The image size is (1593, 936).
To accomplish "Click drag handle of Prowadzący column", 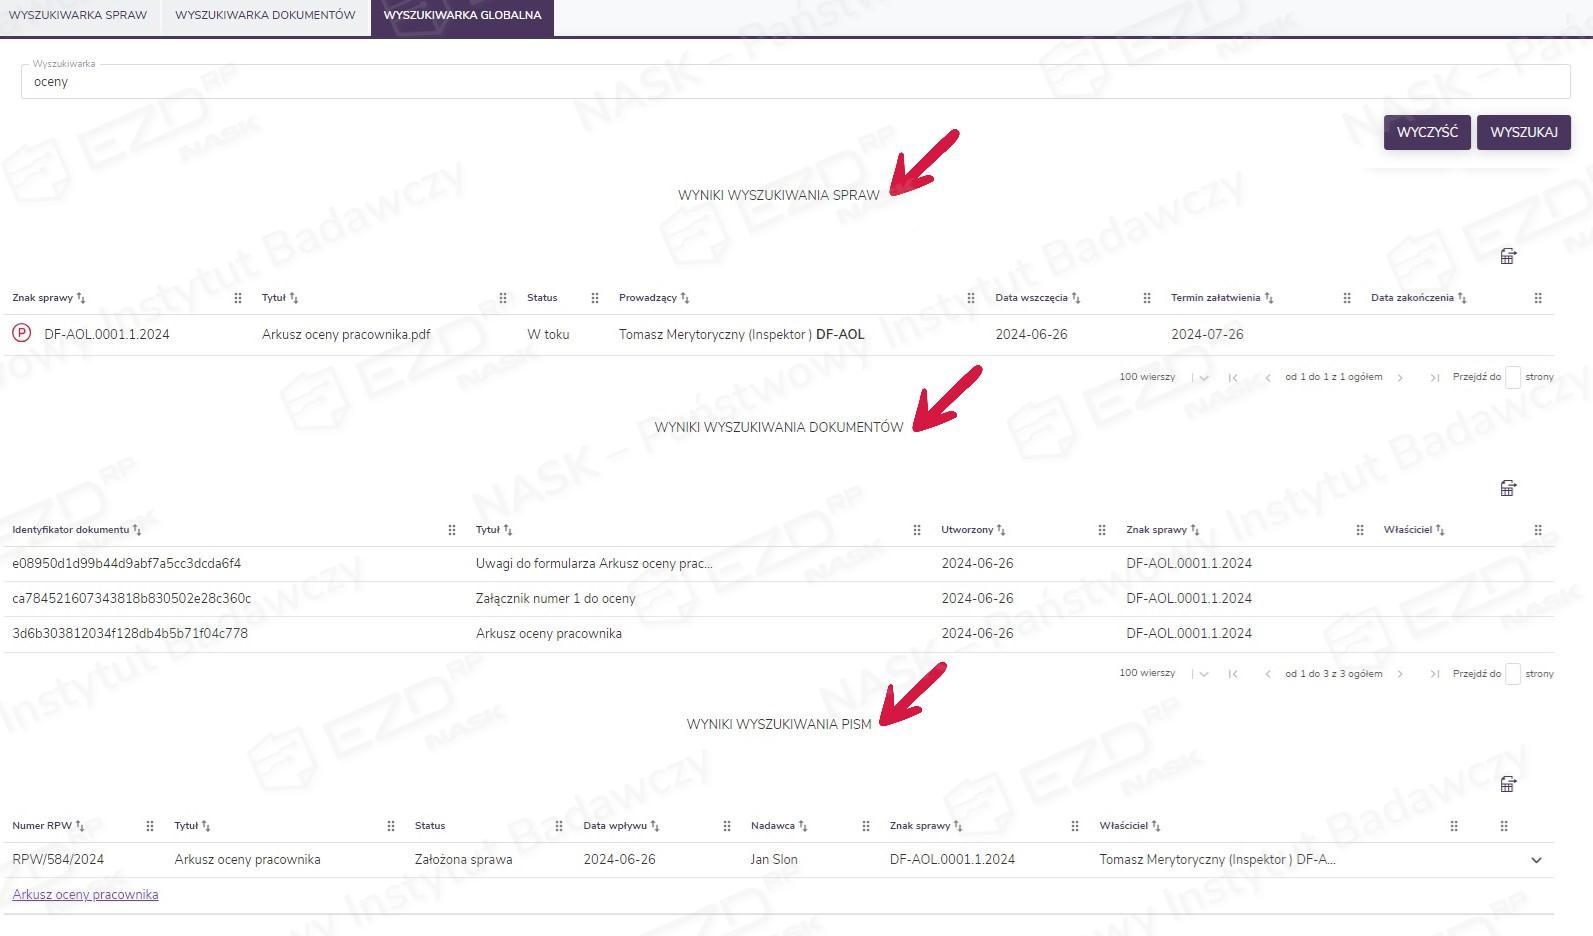I will click(x=970, y=298).
